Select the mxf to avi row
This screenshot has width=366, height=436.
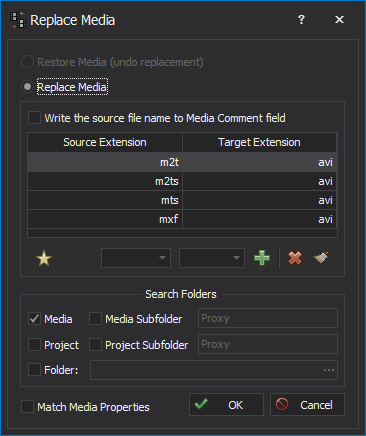[182, 219]
